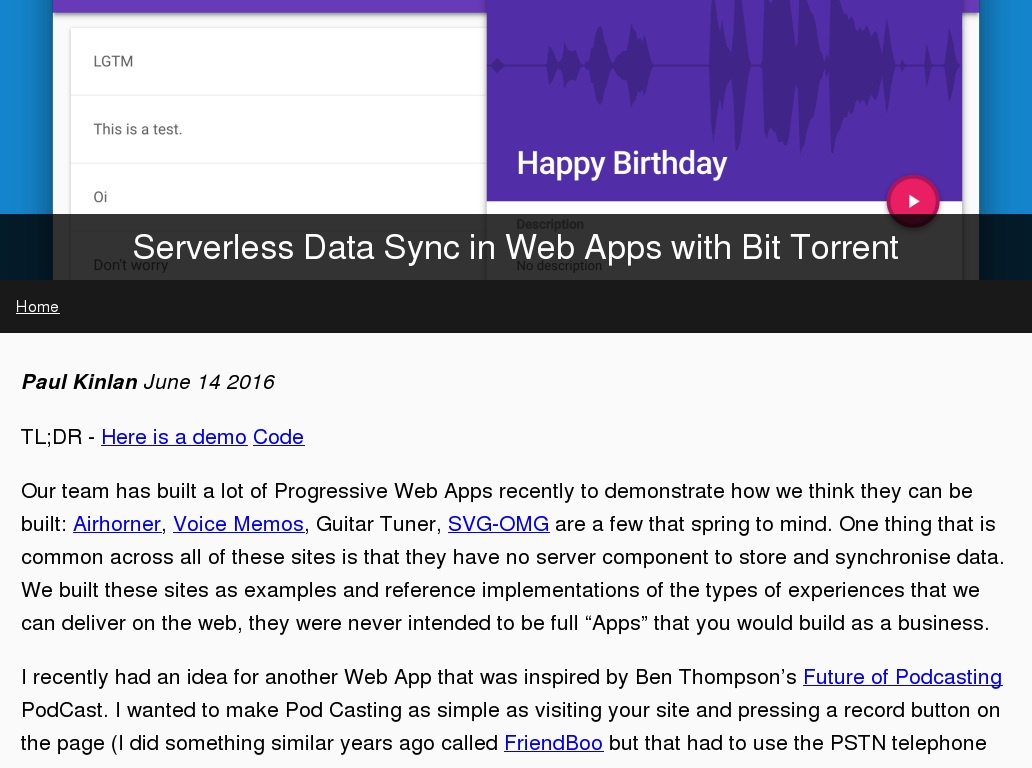Click the audio waveform image

[724, 66]
